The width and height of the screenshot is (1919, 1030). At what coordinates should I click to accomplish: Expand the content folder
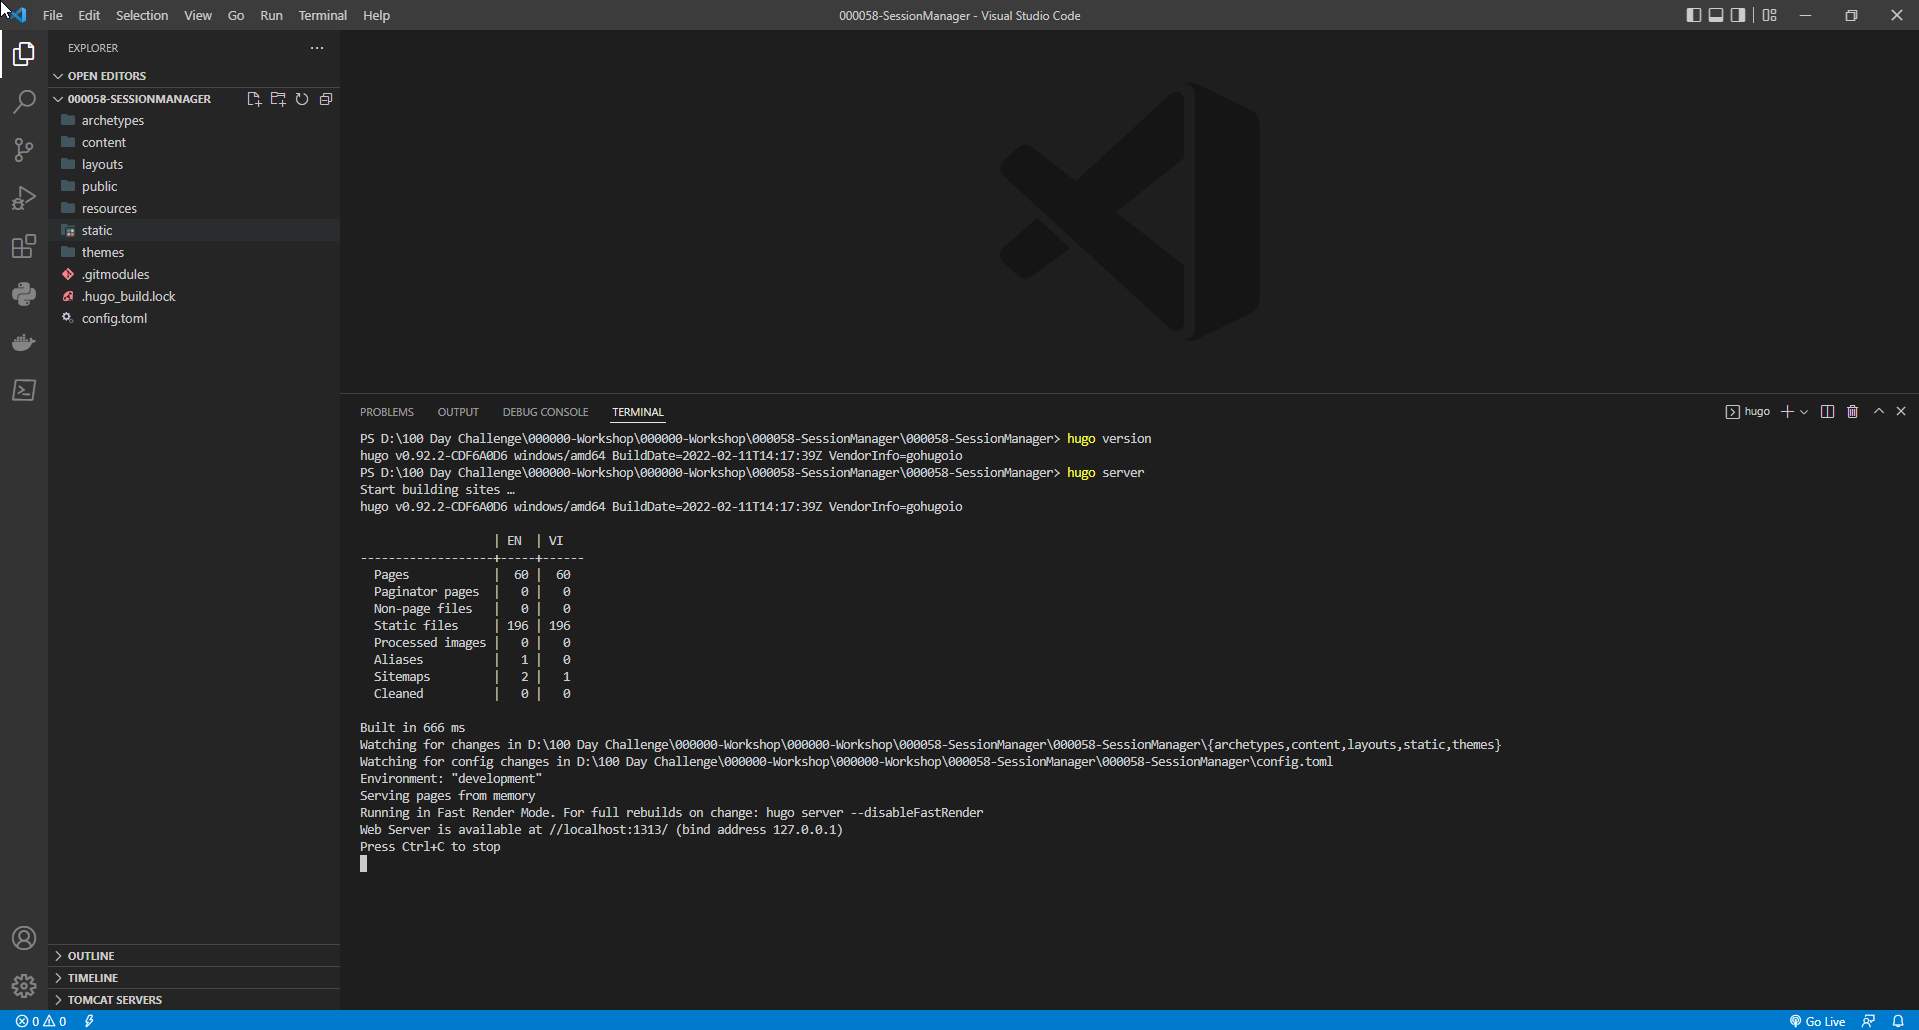[x=194, y=143]
